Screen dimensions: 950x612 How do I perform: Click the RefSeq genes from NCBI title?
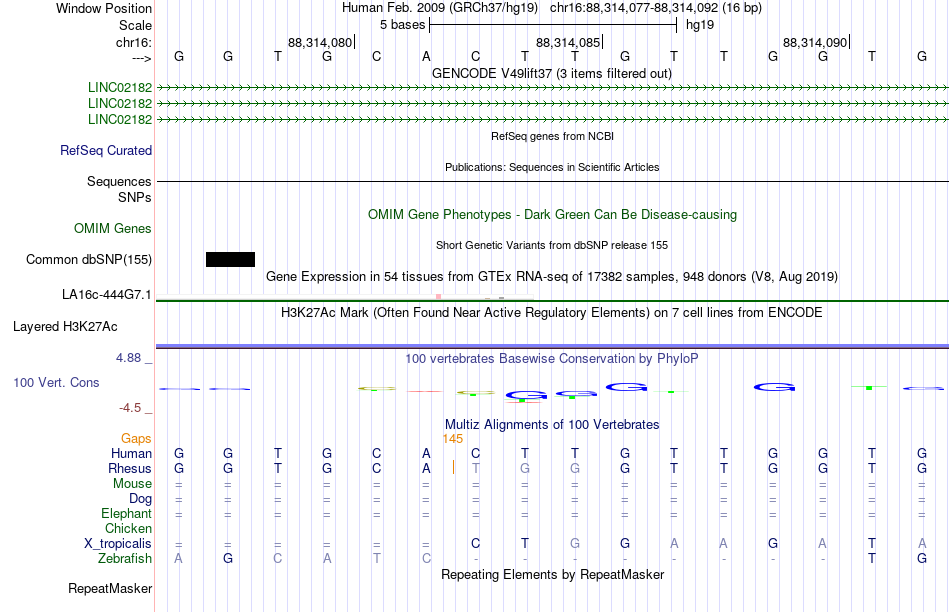[x=552, y=136]
